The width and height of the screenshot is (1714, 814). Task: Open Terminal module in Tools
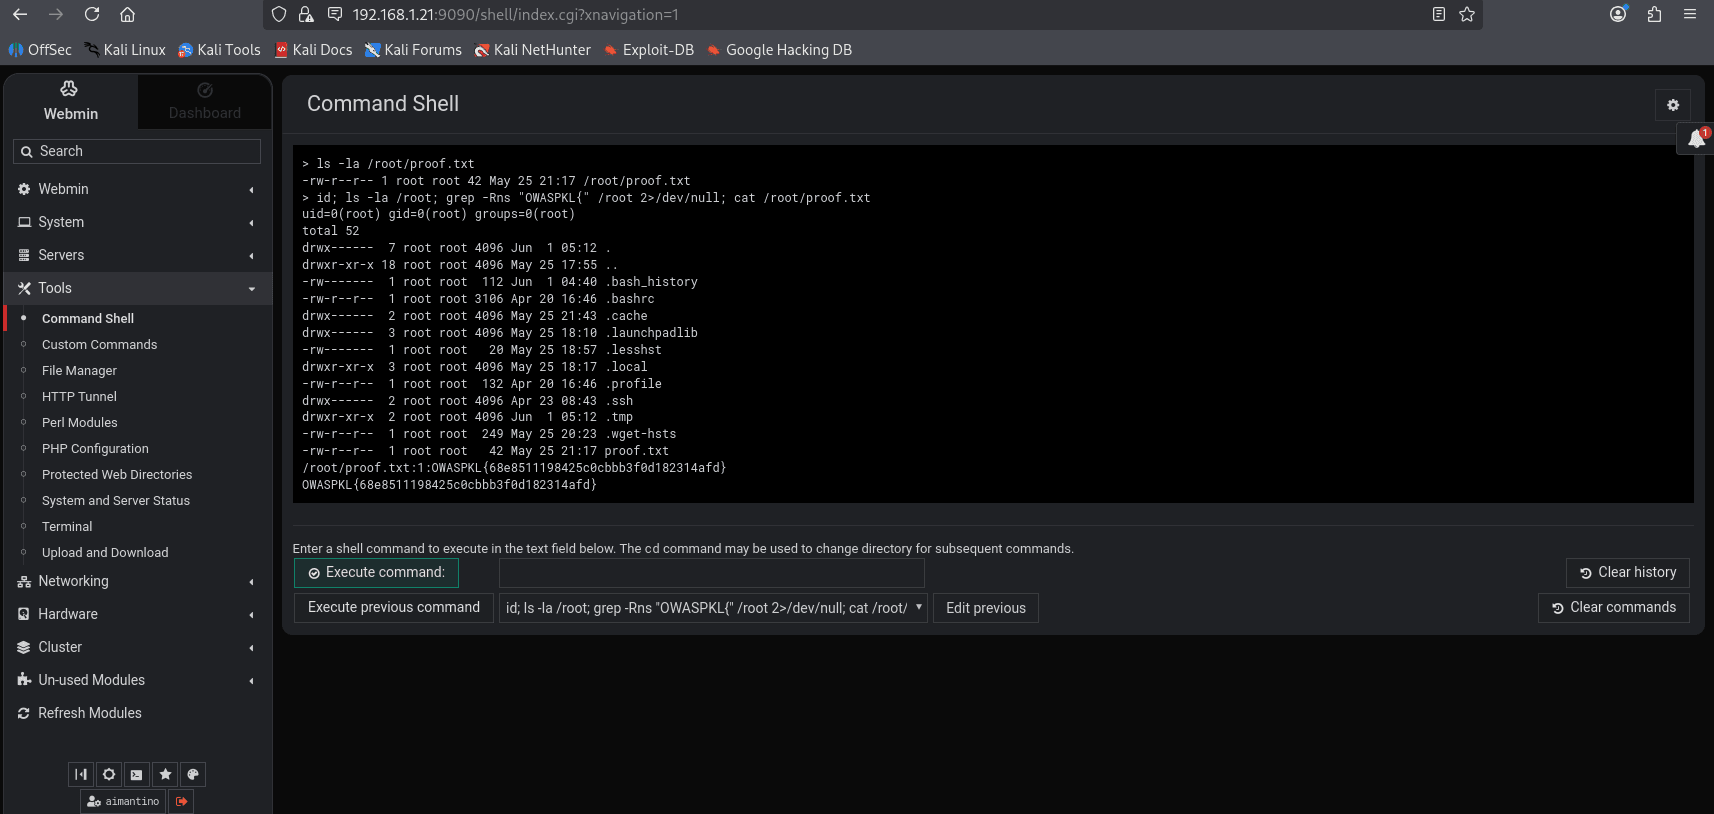point(67,526)
